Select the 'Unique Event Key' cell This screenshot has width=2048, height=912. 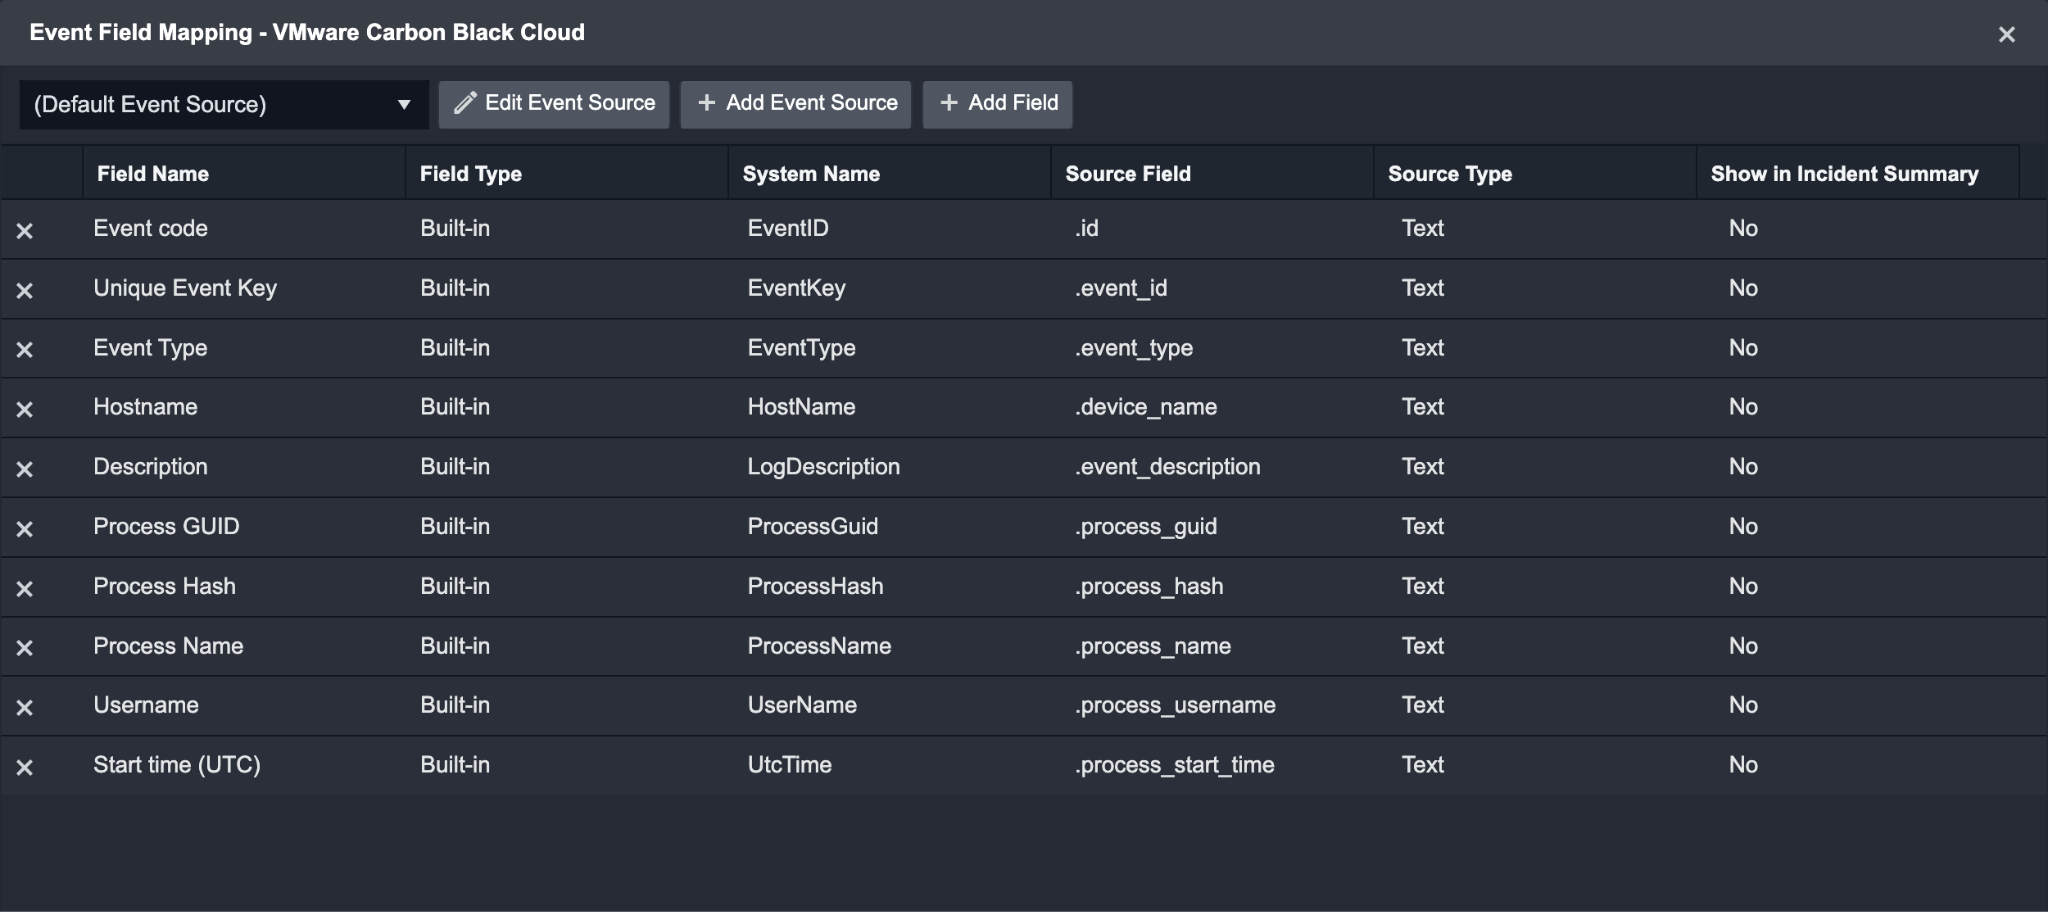[x=185, y=288]
